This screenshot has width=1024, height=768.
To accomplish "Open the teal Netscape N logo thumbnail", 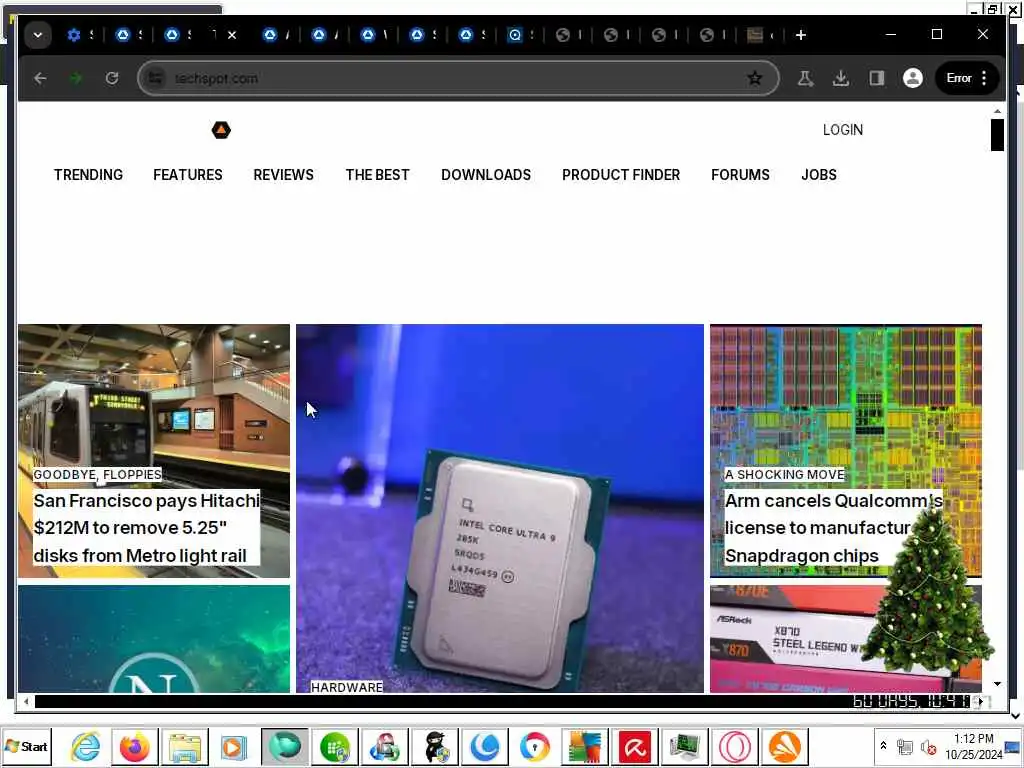I will pos(154,639).
